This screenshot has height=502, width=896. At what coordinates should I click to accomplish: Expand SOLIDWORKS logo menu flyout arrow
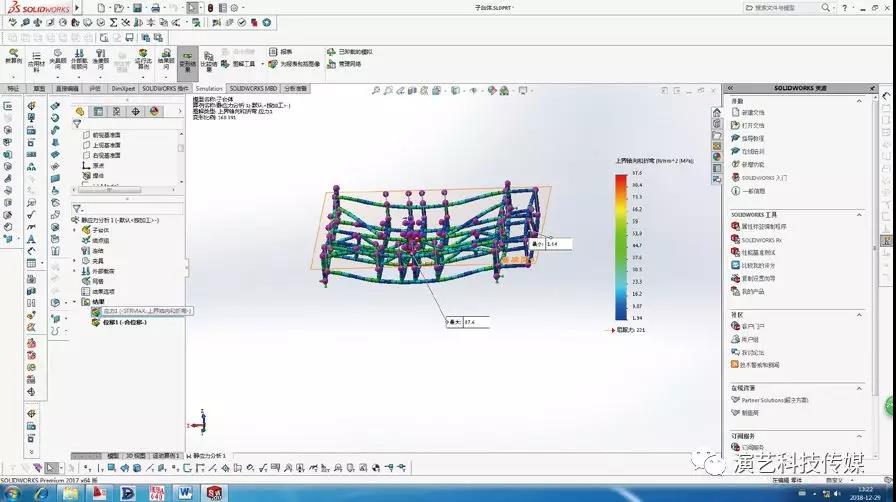pos(77,8)
